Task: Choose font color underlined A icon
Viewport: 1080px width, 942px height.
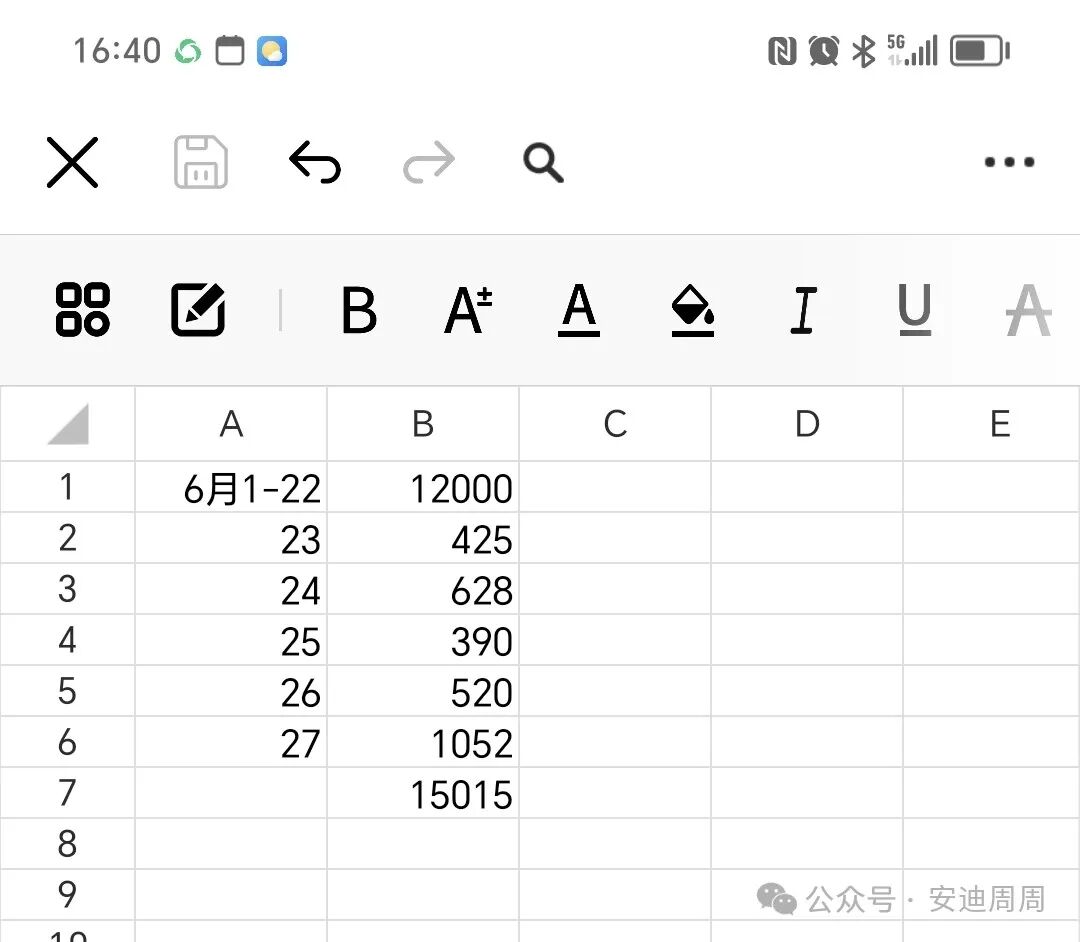Action: (x=579, y=310)
